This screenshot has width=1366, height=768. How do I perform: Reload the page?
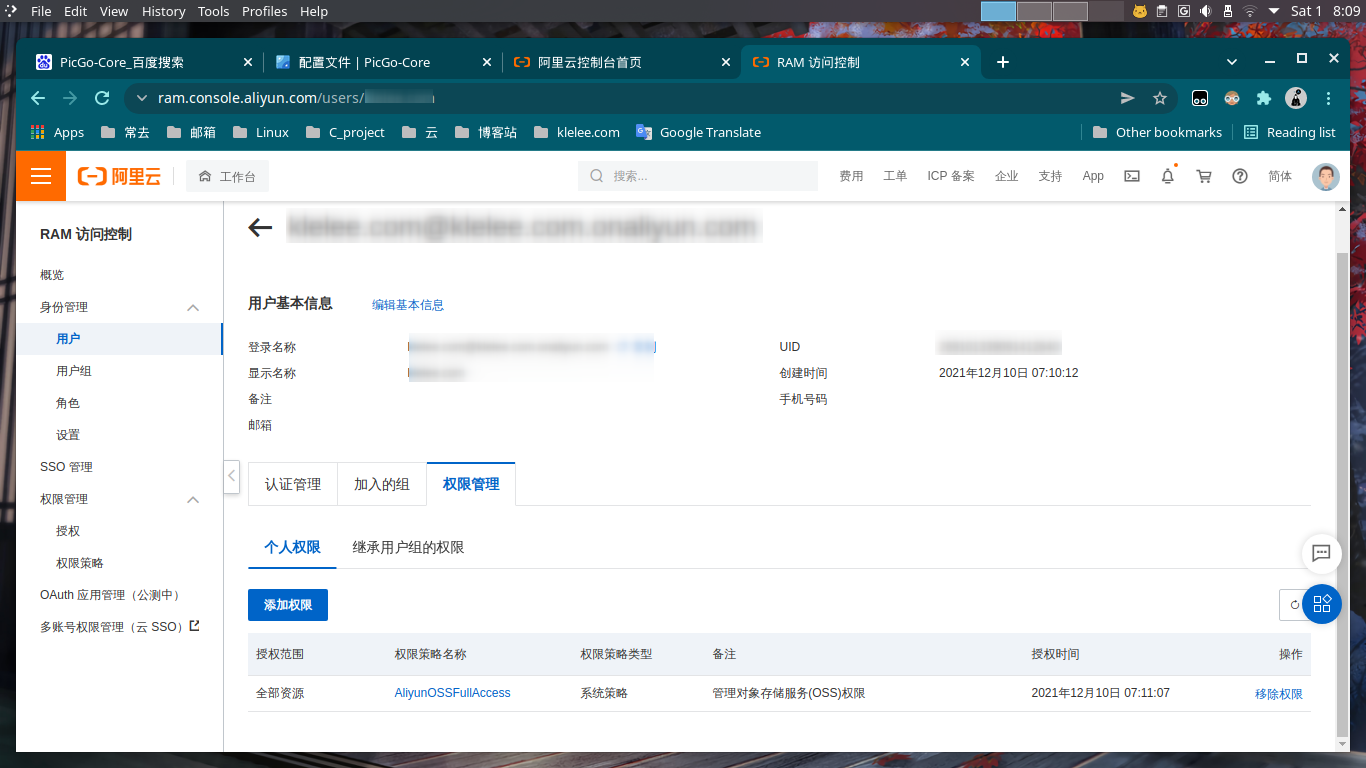pos(101,98)
